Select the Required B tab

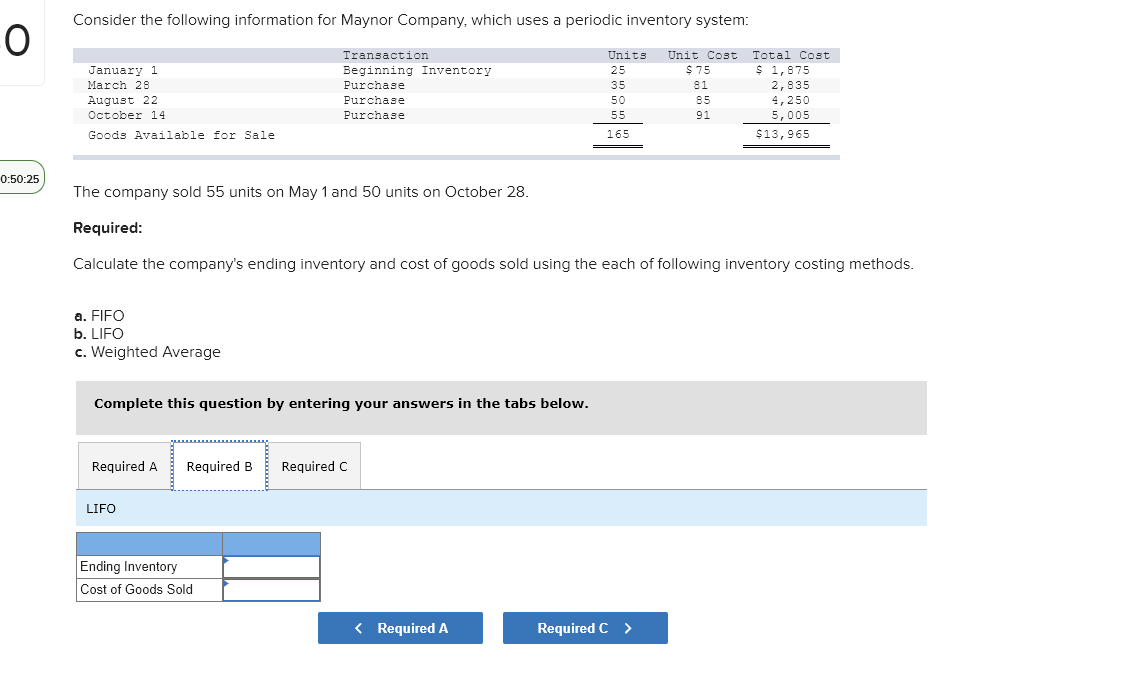coord(219,466)
